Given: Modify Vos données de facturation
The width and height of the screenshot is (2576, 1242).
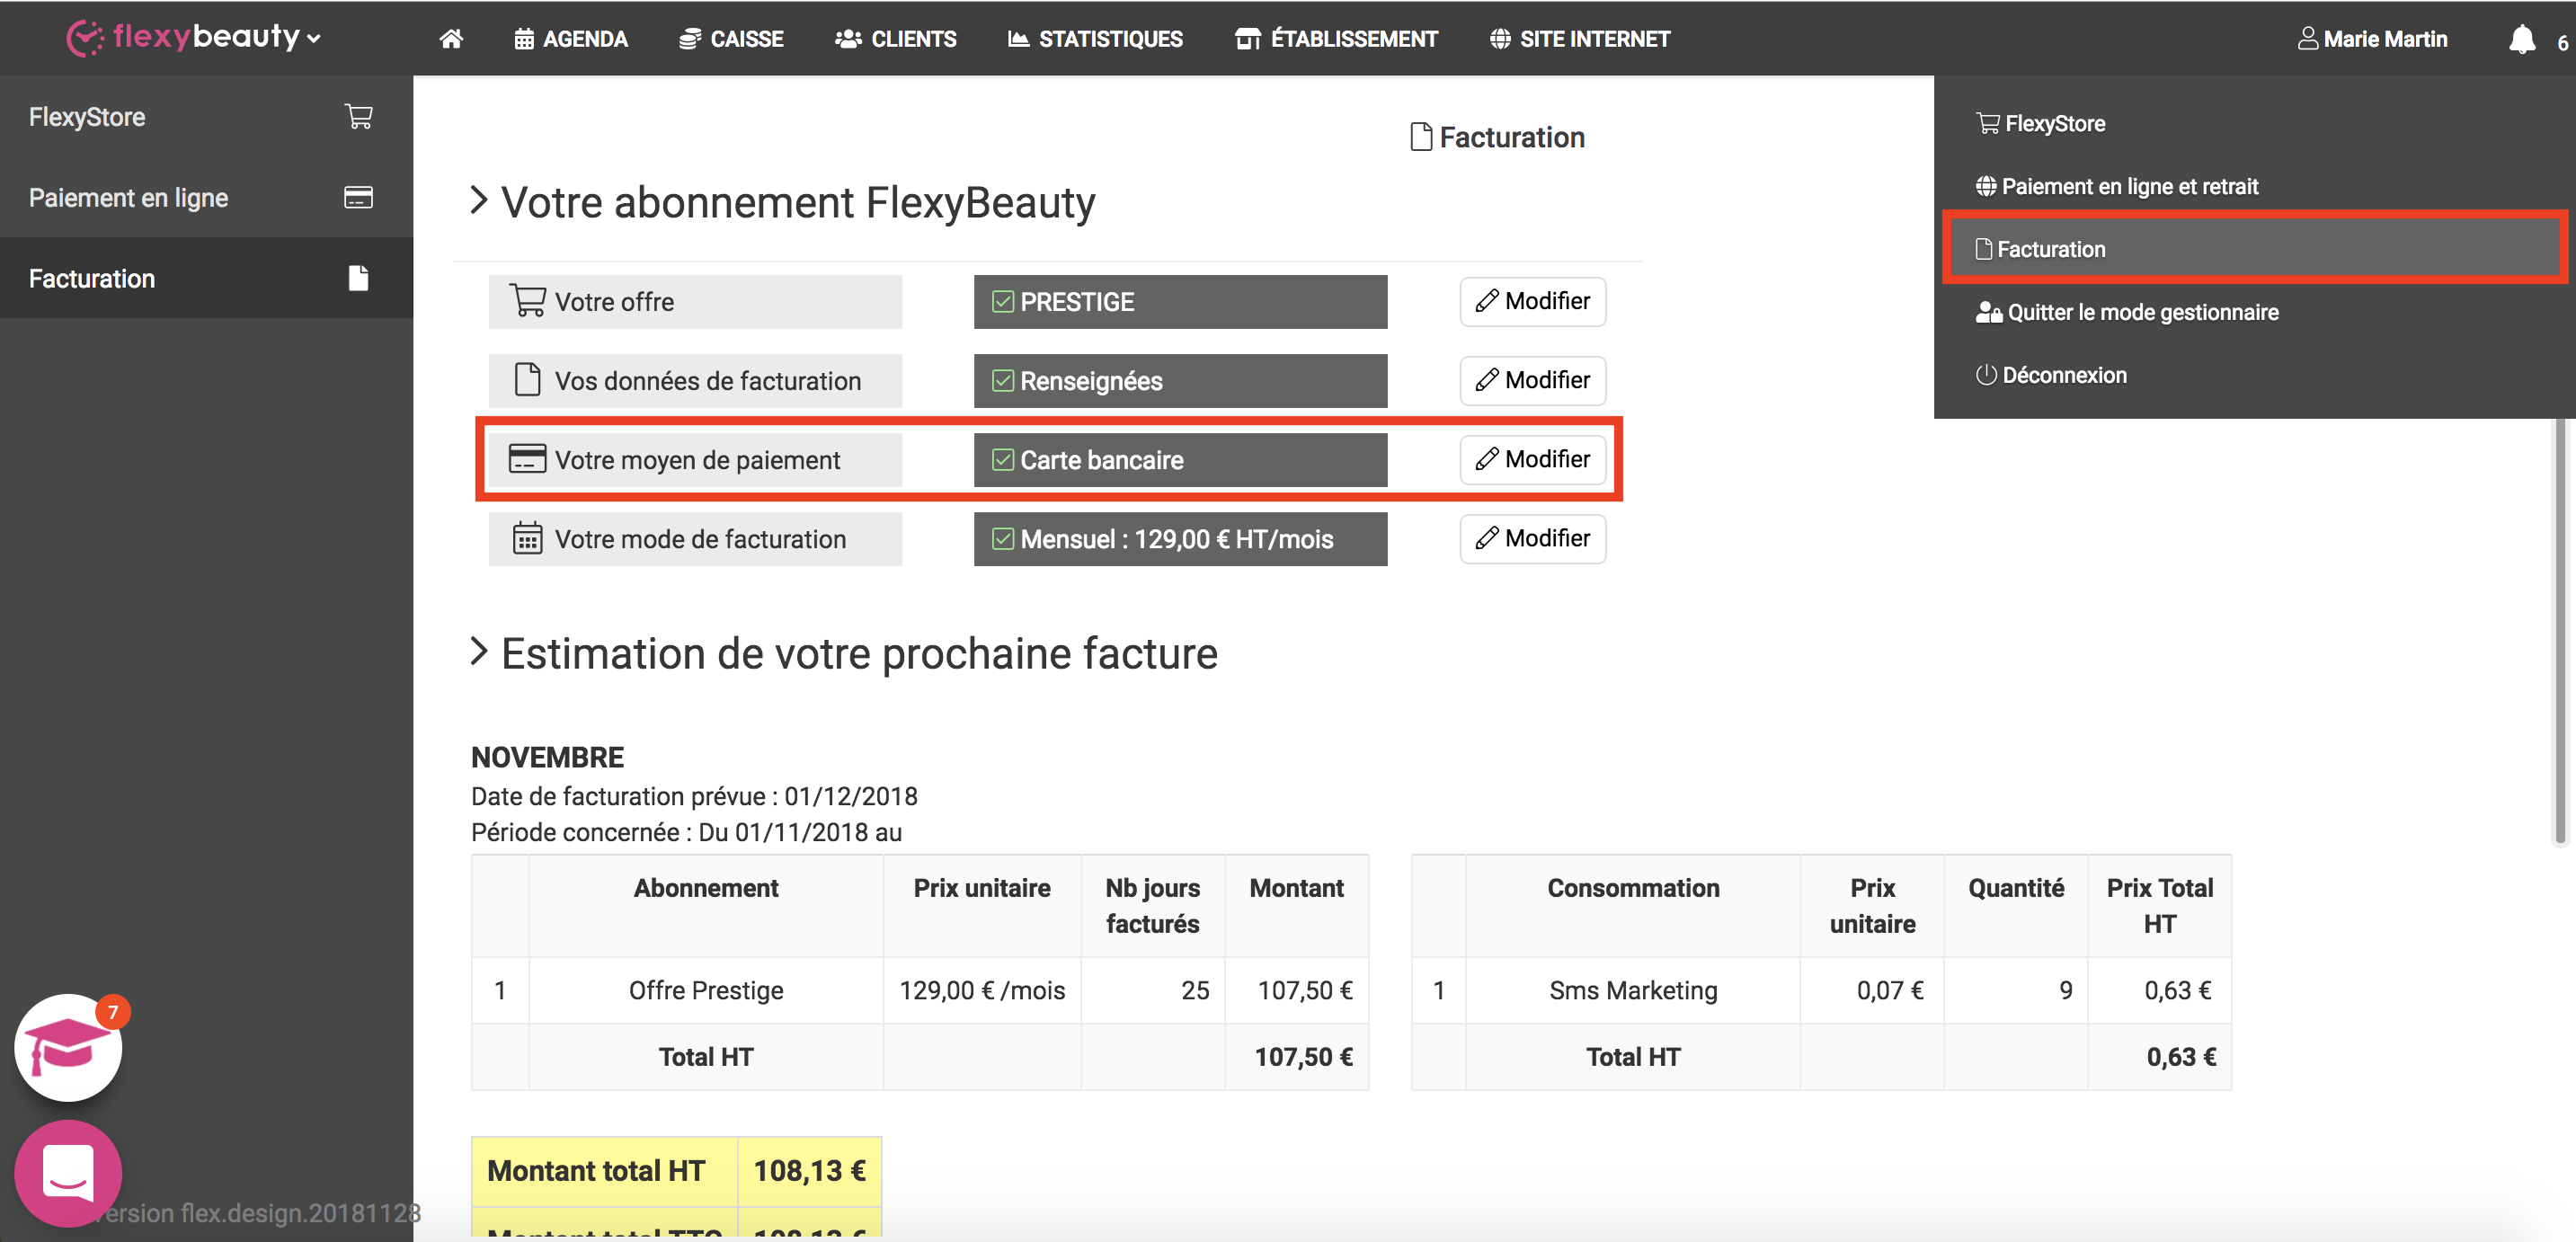Looking at the screenshot, I should pyautogui.click(x=1532, y=380).
